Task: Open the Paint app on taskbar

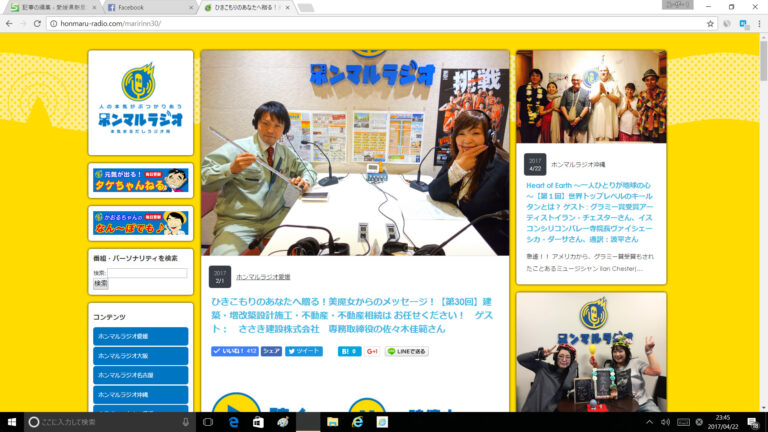Action: 283,422
